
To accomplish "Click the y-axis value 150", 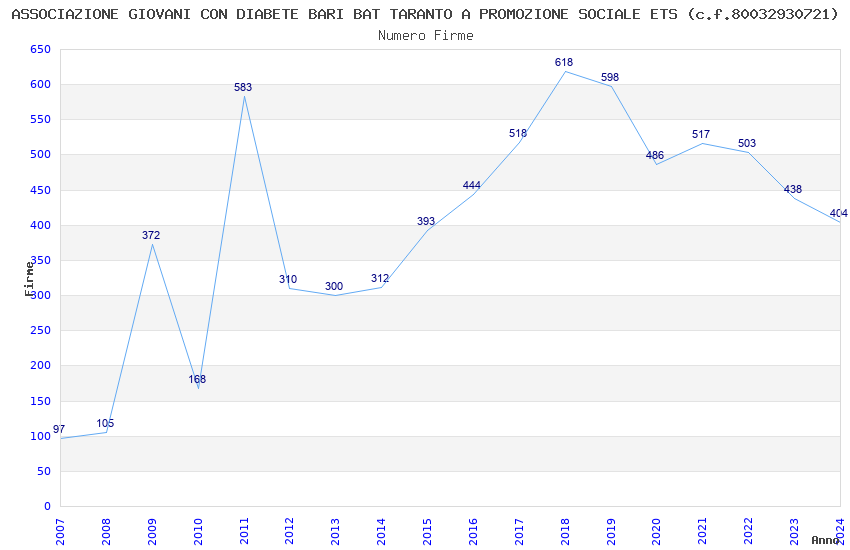I will 41,402.
